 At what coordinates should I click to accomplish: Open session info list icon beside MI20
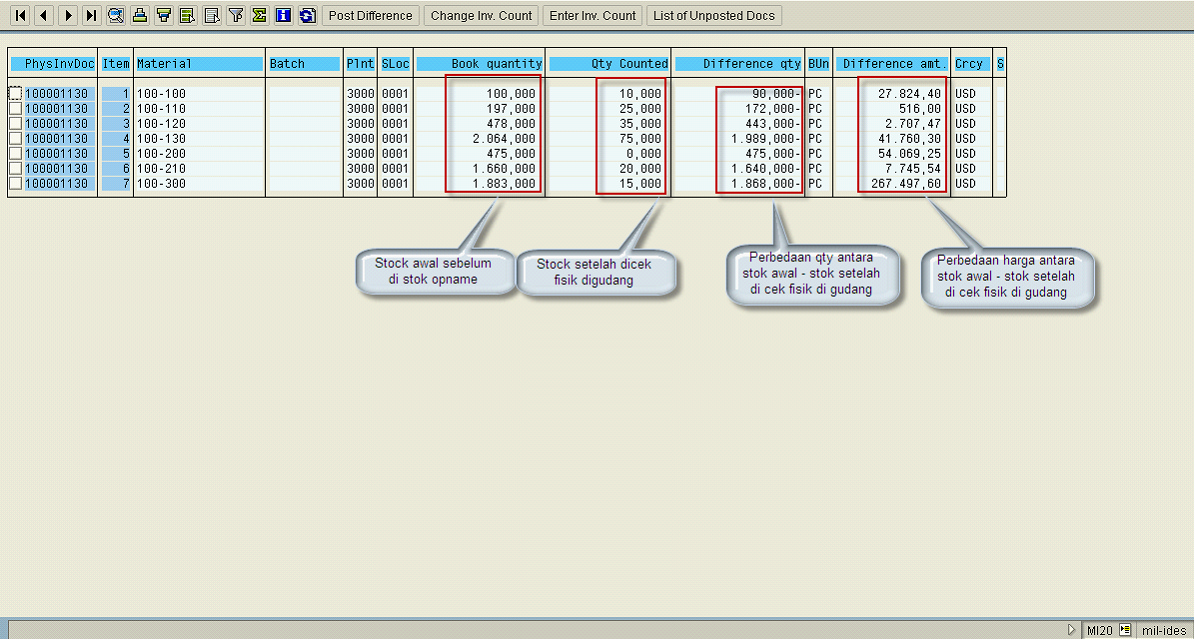coord(1125,630)
